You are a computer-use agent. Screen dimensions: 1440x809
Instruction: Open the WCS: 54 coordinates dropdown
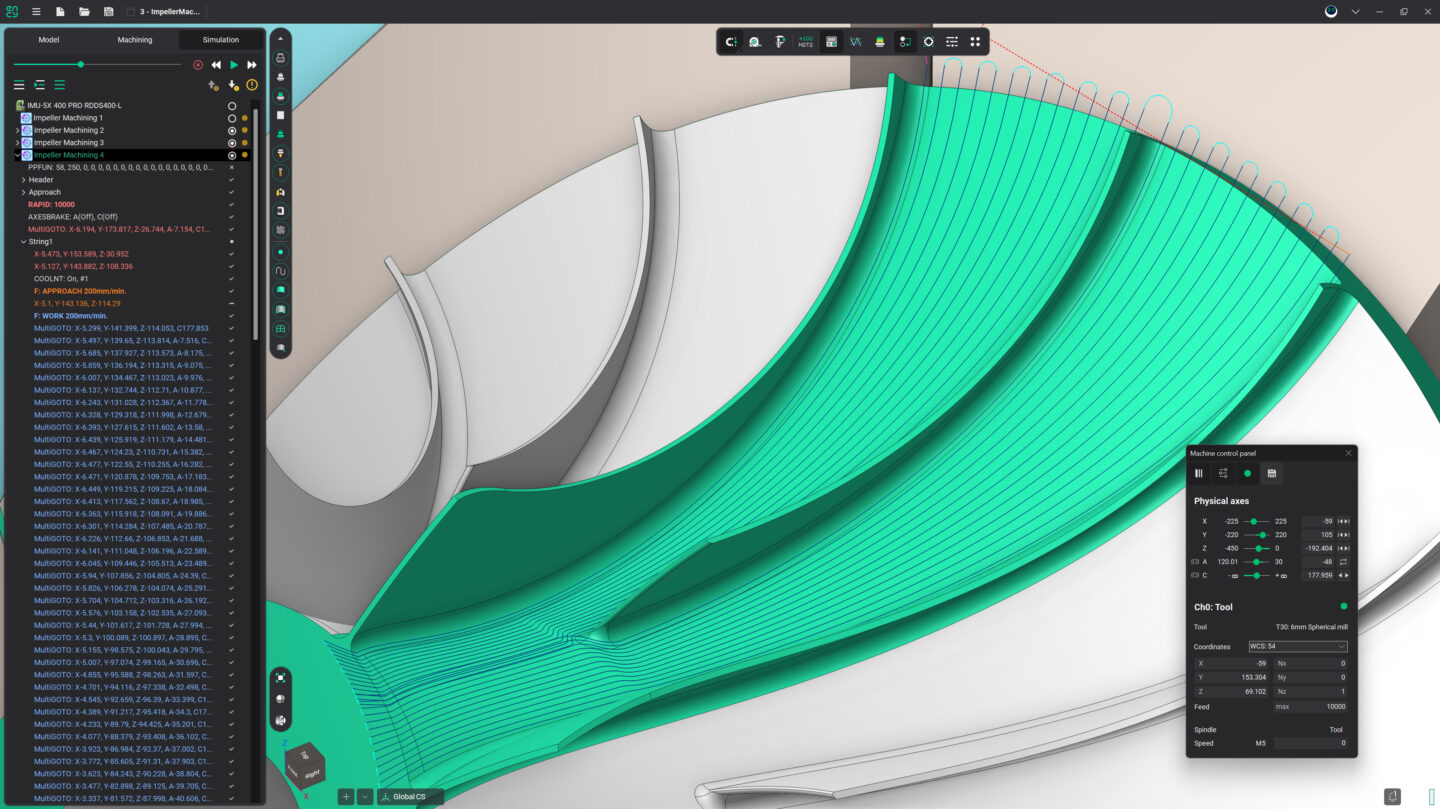pyautogui.click(x=1297, y=647)
